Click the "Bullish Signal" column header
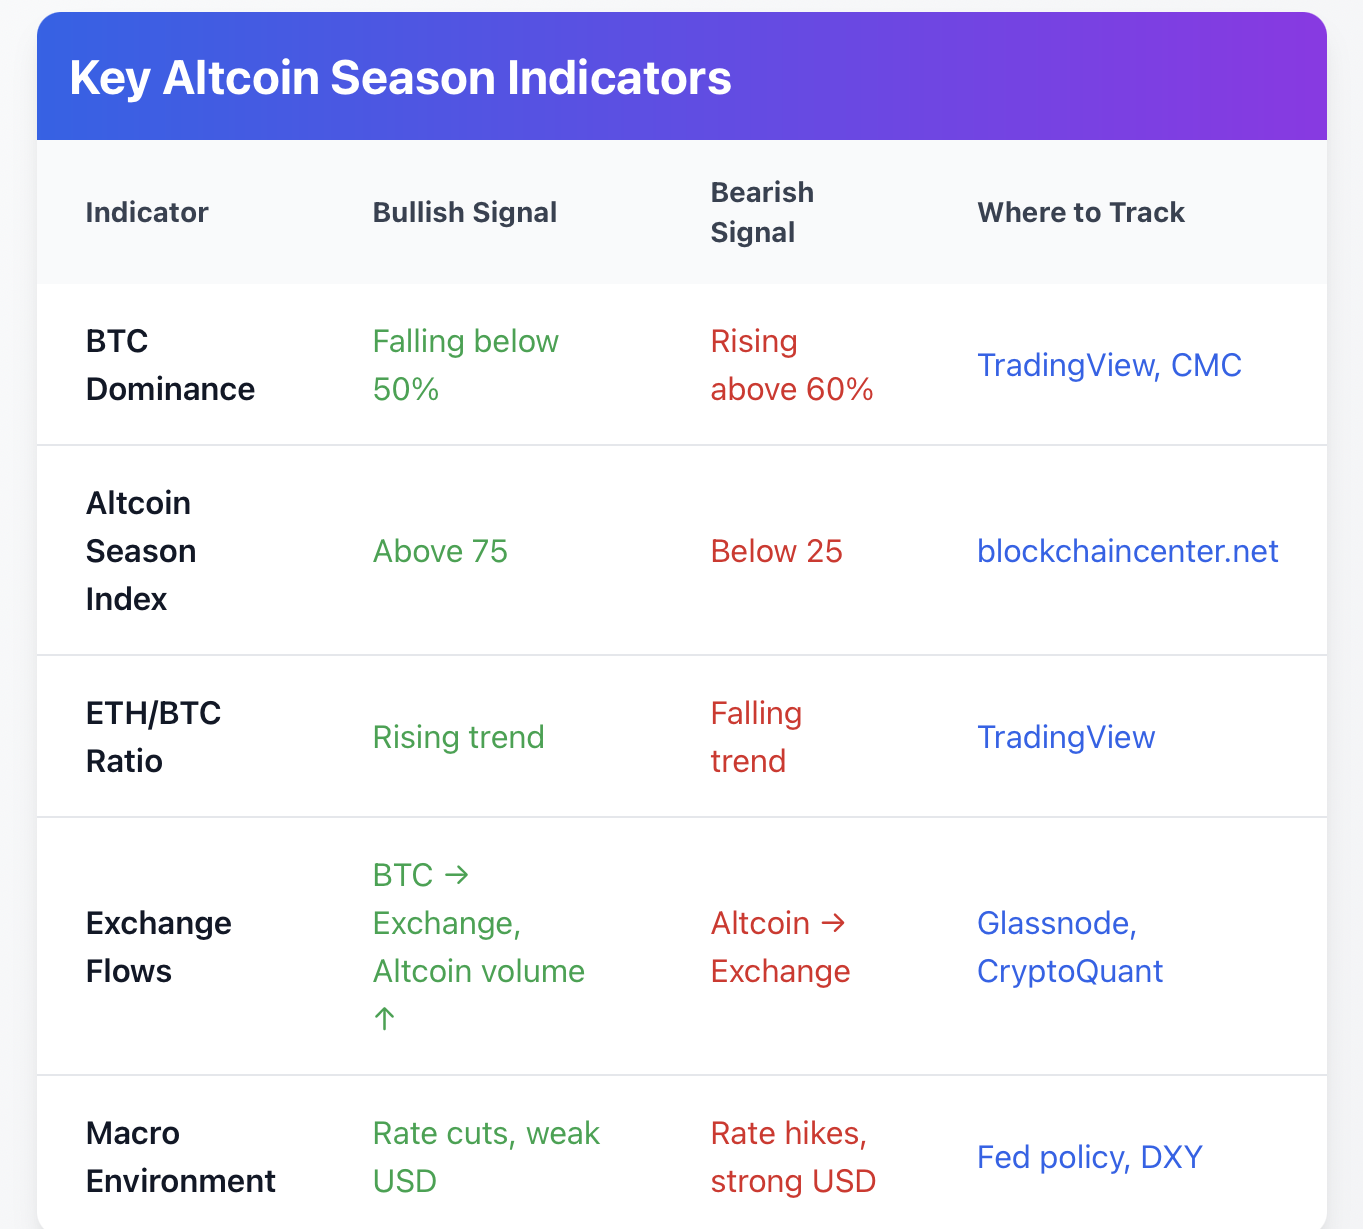Viewport: 1363px width, 1229px height. pos(464,212)
